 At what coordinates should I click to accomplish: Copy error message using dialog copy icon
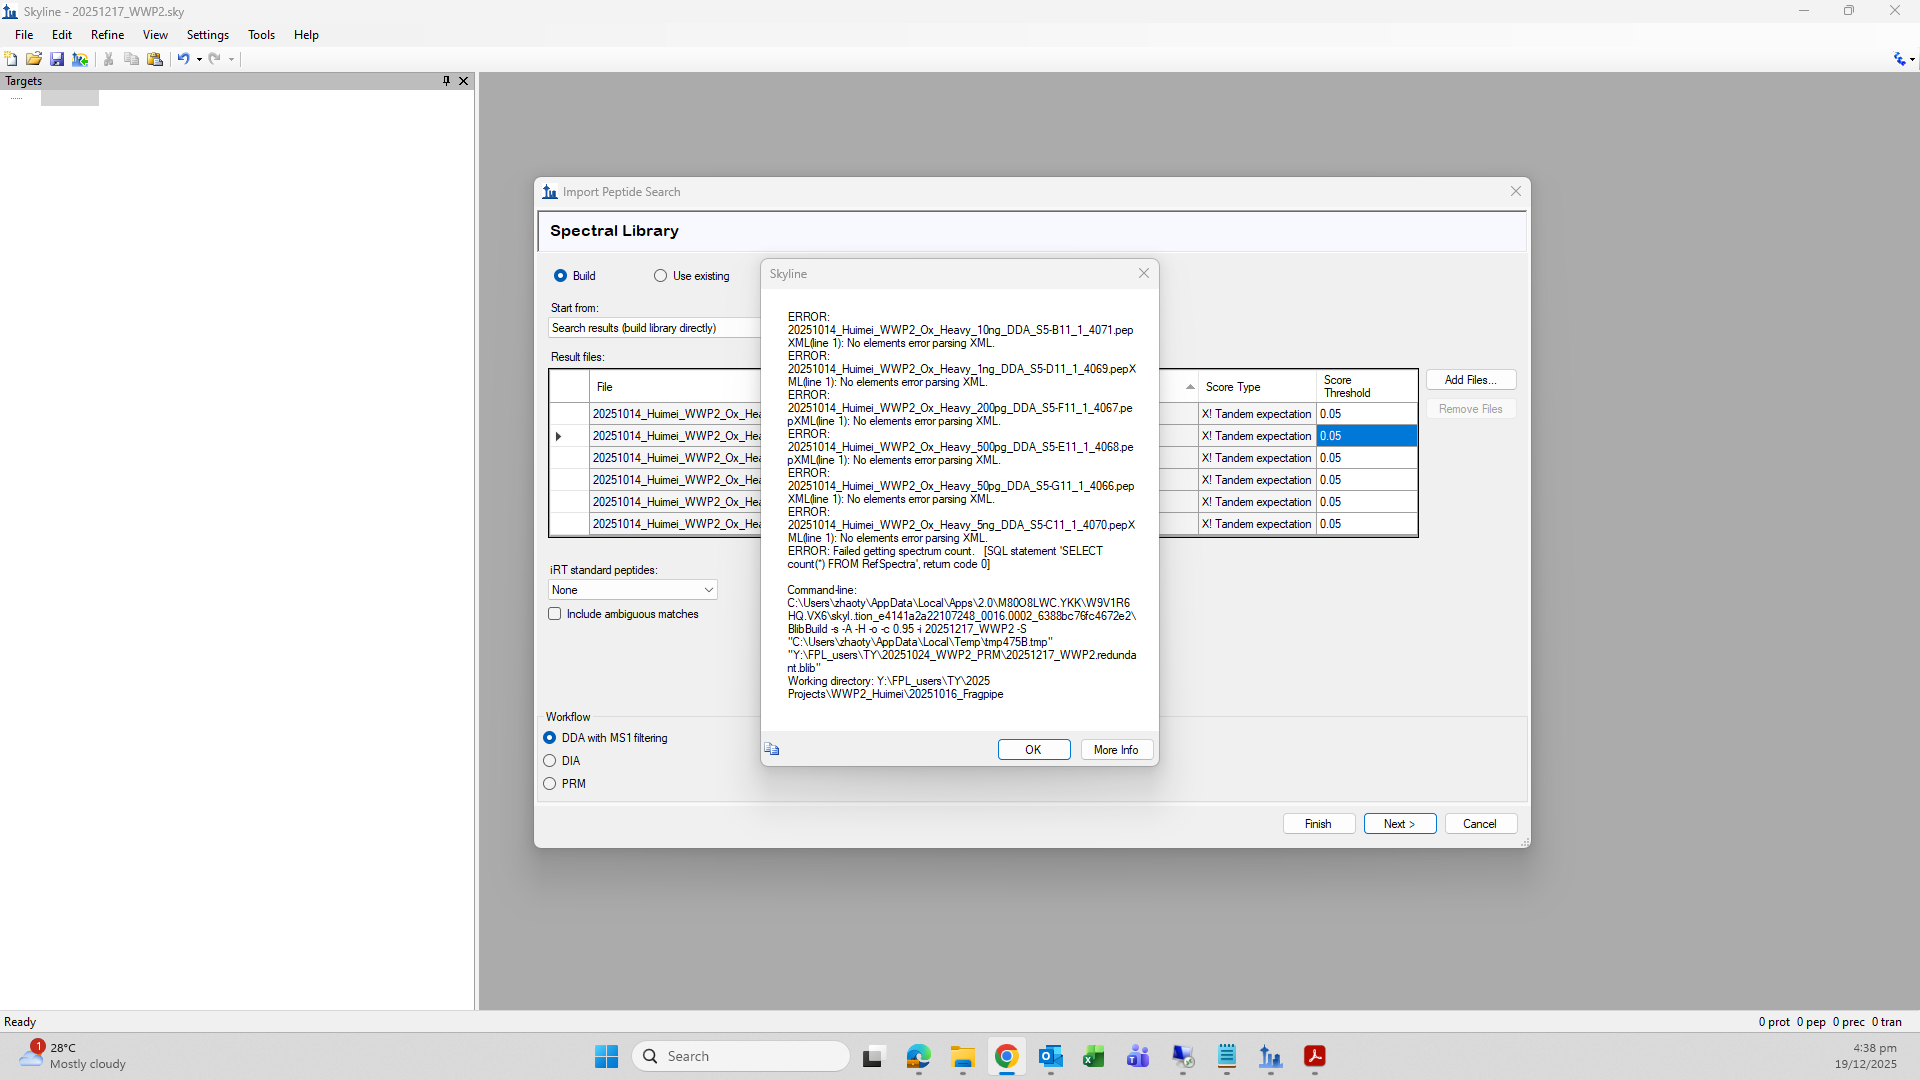772,749
